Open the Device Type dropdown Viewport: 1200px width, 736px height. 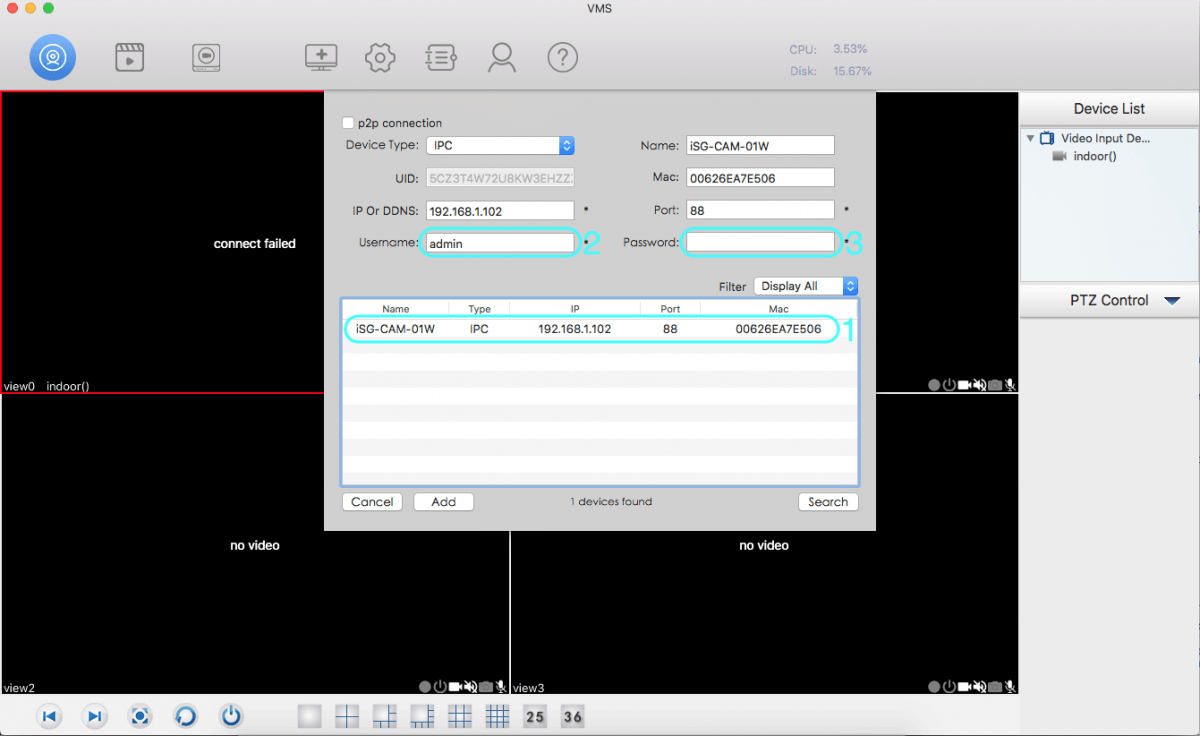[566, 146]
